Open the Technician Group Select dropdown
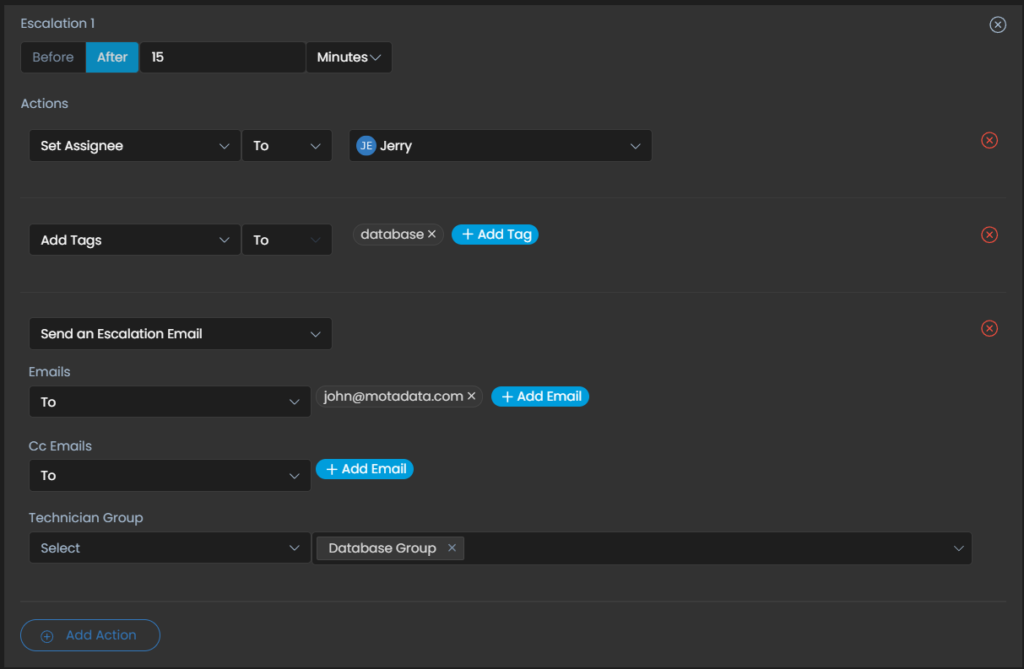 (x=169, y=548)
